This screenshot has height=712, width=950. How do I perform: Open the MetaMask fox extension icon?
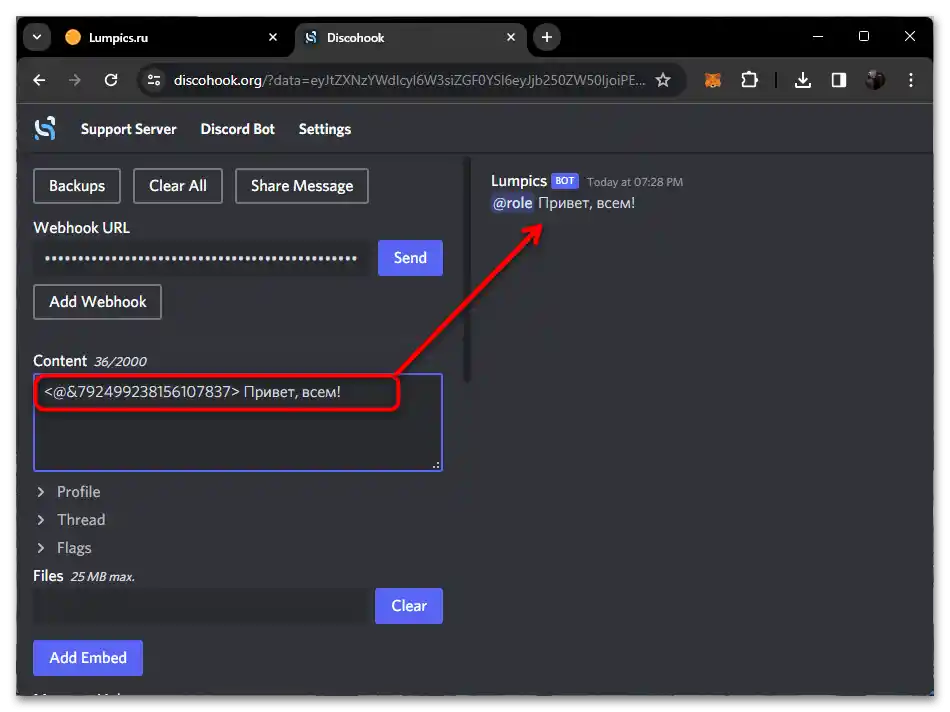click(712, 80)
